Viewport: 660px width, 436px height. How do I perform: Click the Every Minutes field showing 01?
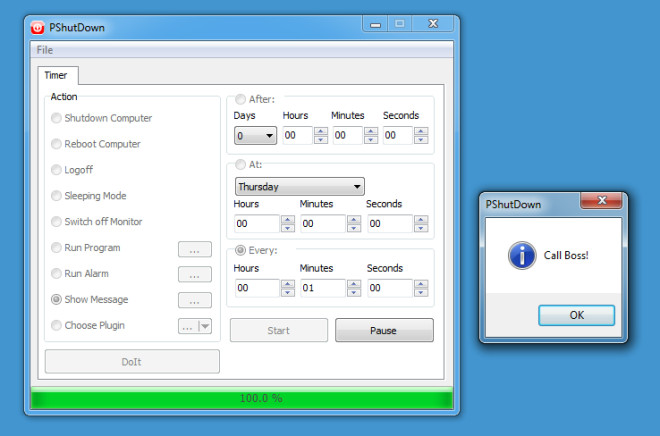(x=323, y=288)
